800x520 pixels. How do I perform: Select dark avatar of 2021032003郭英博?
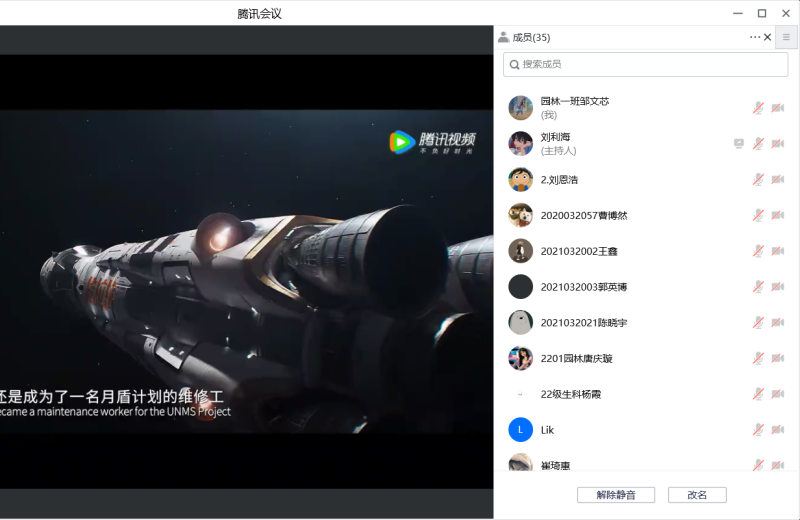click(x=520, y=287)
